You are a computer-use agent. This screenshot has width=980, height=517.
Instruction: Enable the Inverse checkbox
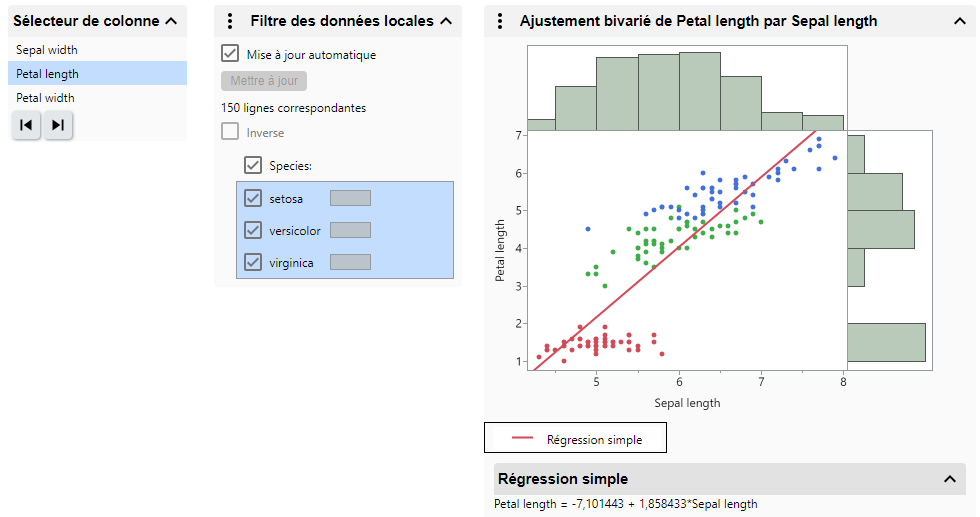pos(230,132)
